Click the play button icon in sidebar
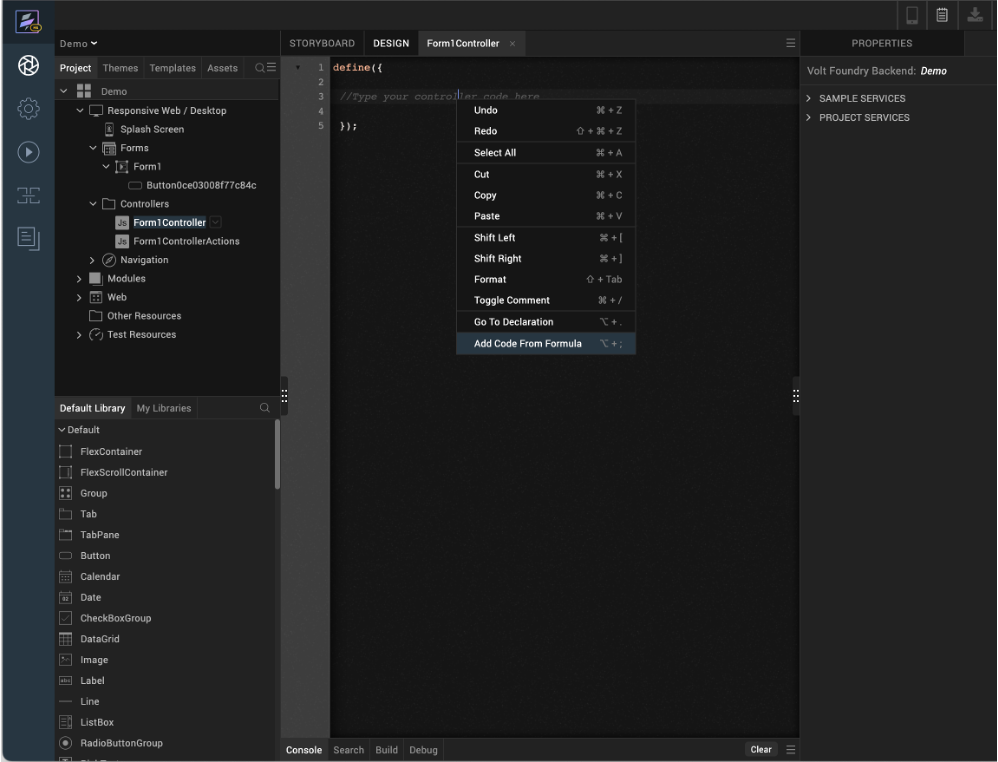 point(28,152)
